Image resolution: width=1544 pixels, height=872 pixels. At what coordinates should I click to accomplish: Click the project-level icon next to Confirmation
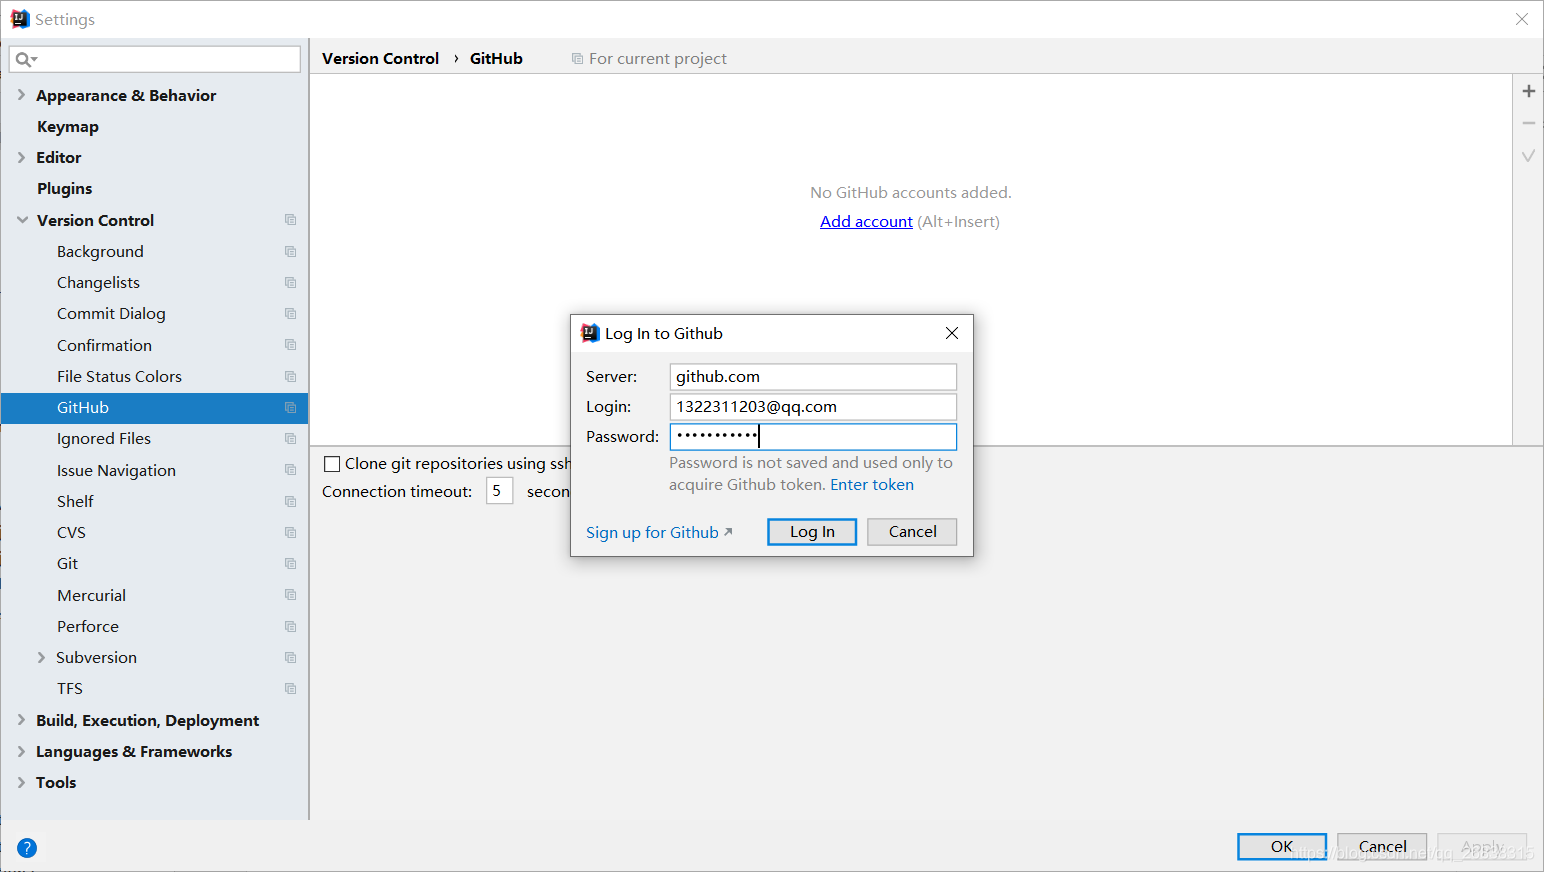[290, 345]
